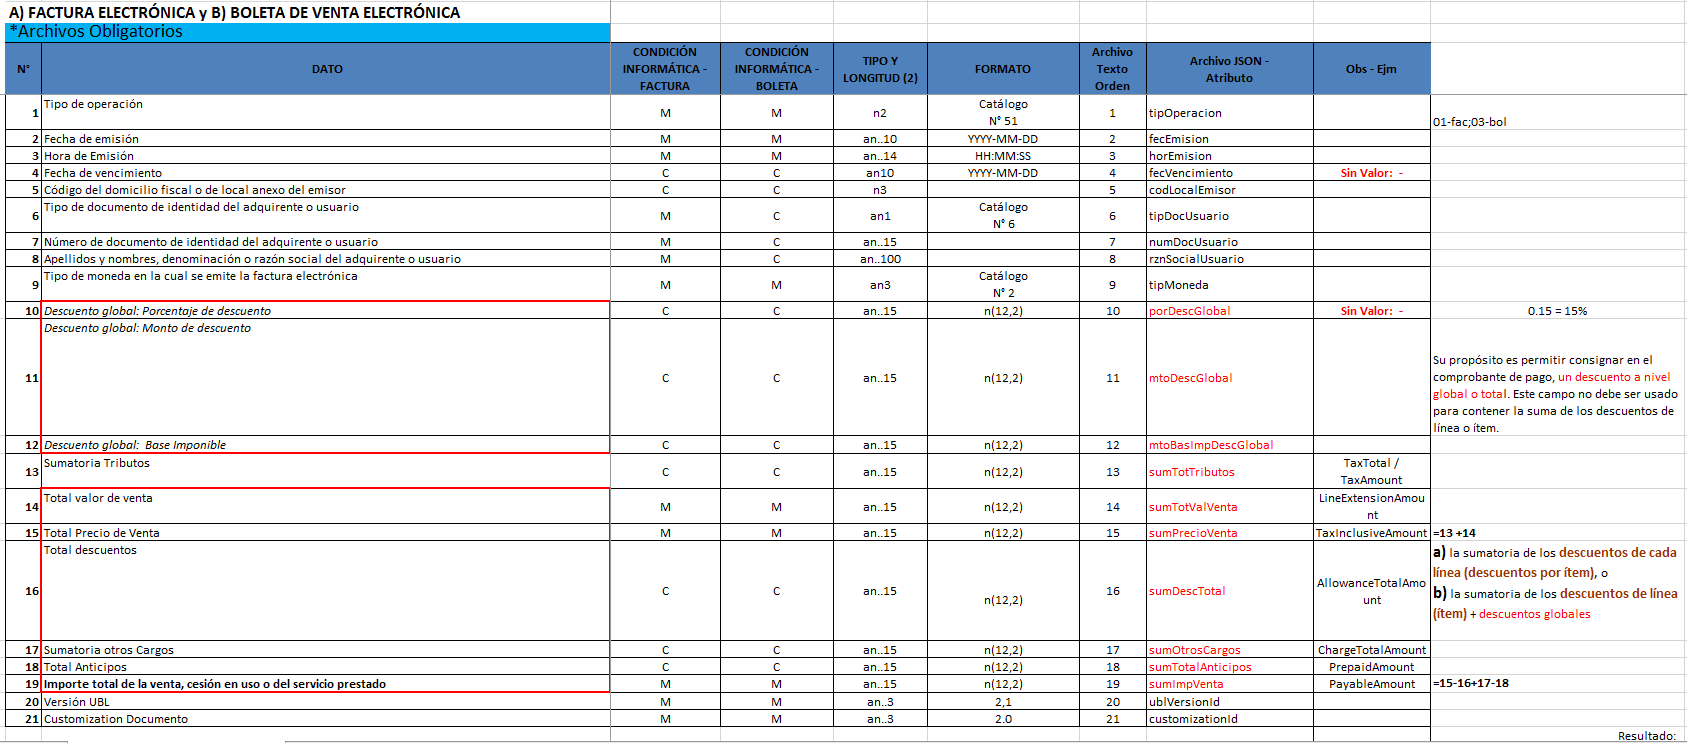Select the 'Customization Documento' cell
Viewport: 1687px width, 743px height.
pos(326,719)
